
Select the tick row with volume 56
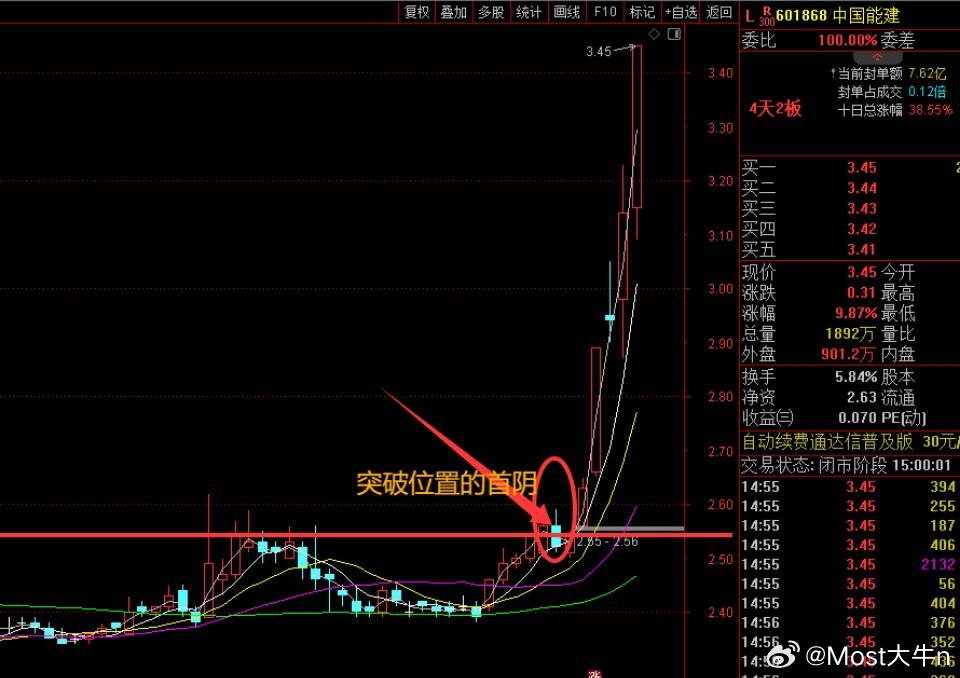850,584
